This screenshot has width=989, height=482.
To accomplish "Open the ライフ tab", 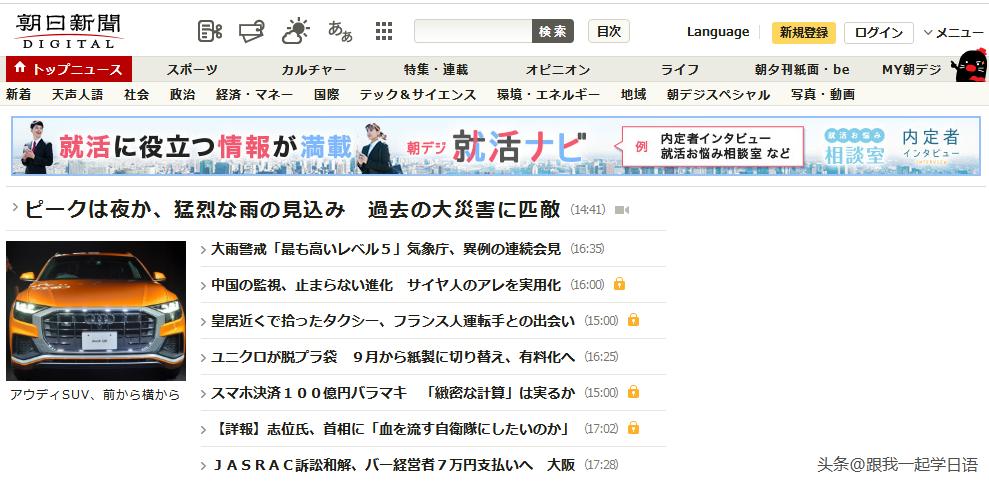I will 679,69.
